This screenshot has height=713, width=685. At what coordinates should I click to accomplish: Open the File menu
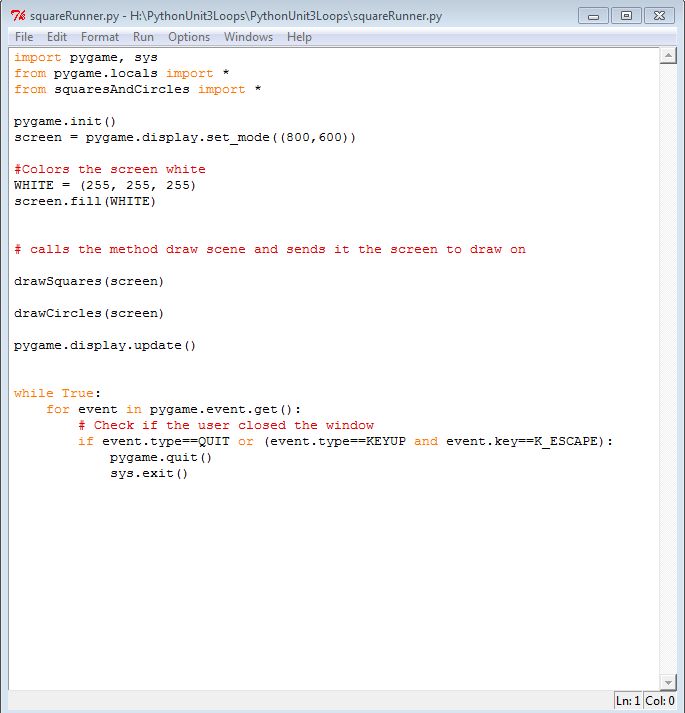point(24,37)
